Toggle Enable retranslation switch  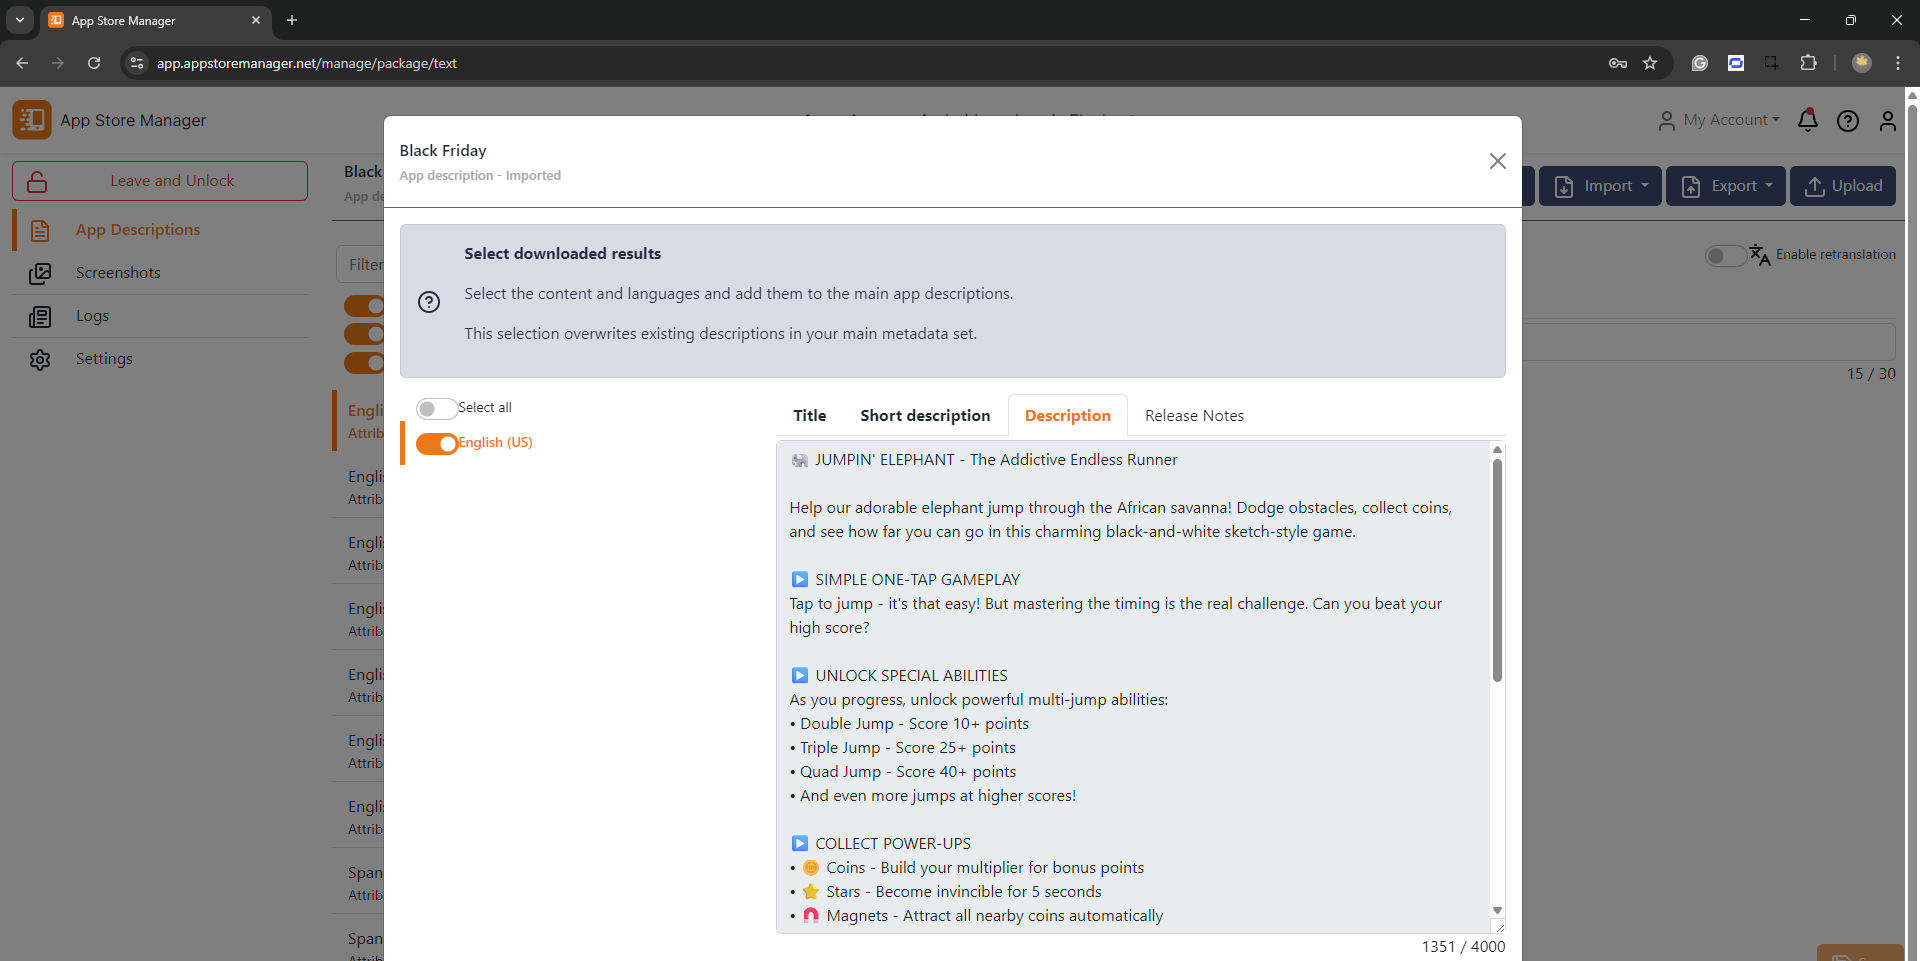pyautogui.click(x=1725, y=255)
